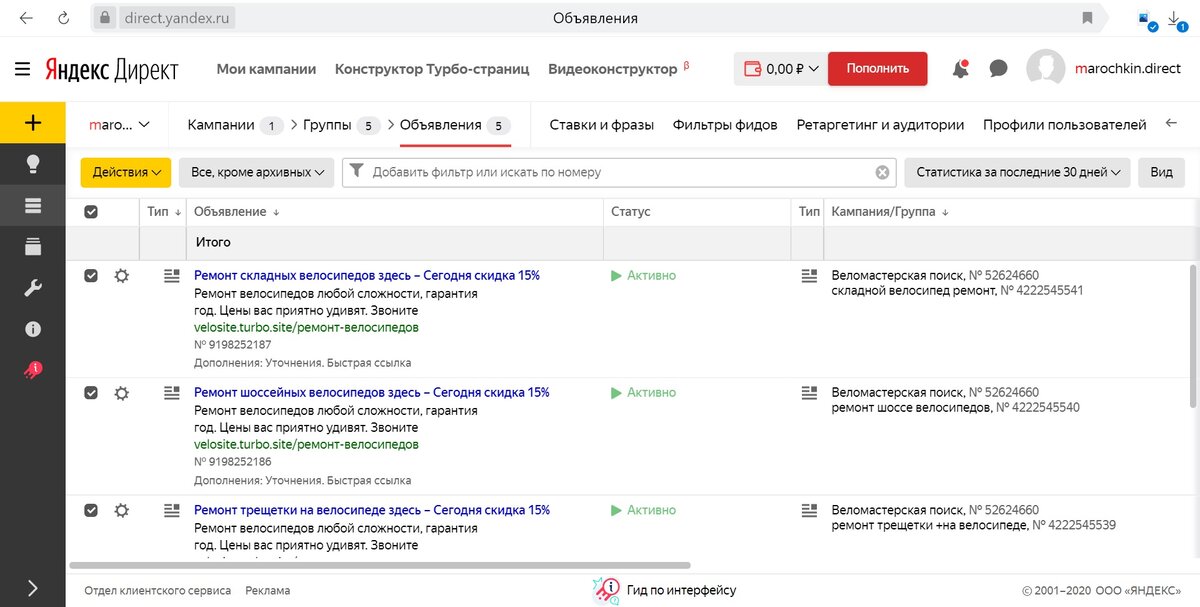The image size is (1200, 607).
Task: Open the notifications bell icon
Action: tap(961, 69)
